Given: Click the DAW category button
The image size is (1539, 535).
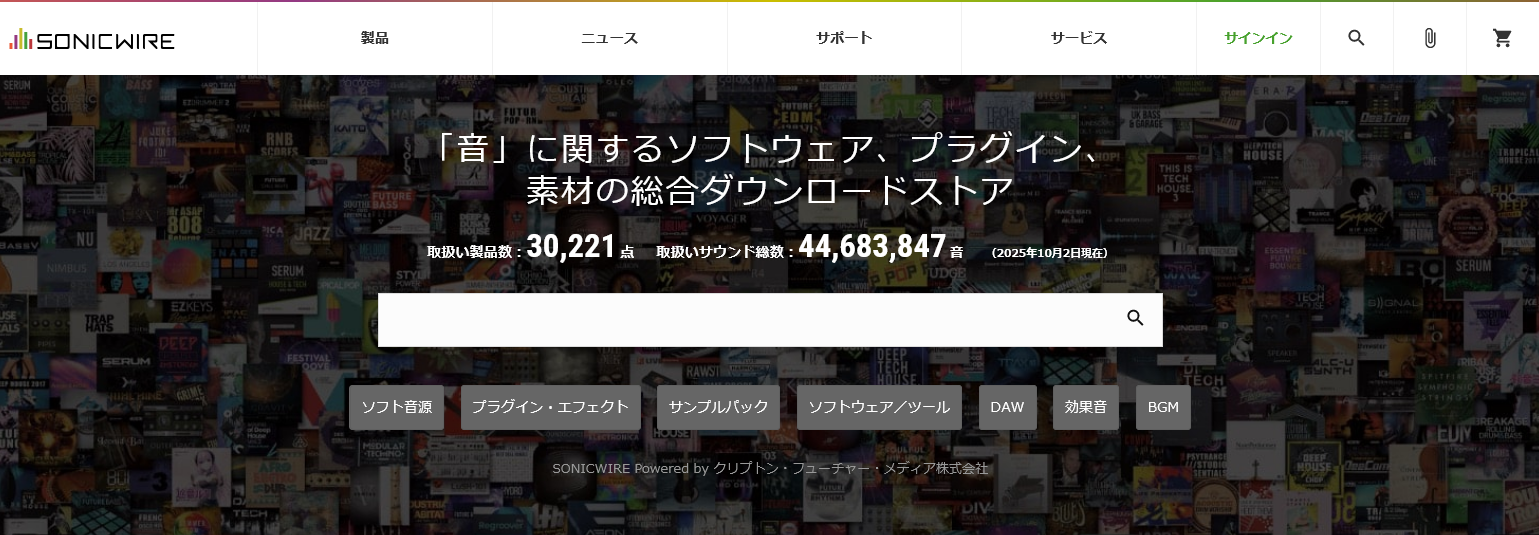Looking at the screenshot, I should (1007, 407).
